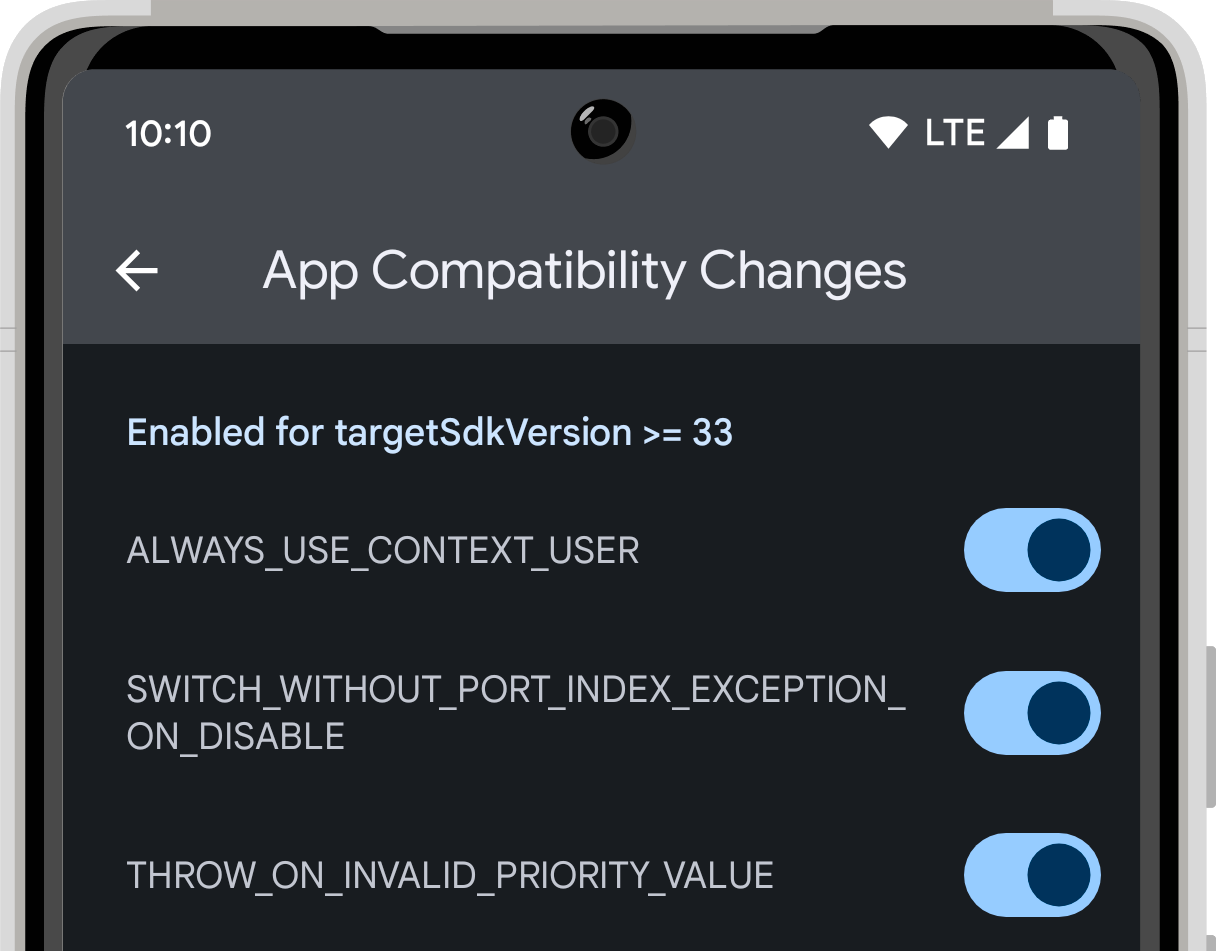
Task: Tap the App Compatibility Changes title
Action: point(584,271)
